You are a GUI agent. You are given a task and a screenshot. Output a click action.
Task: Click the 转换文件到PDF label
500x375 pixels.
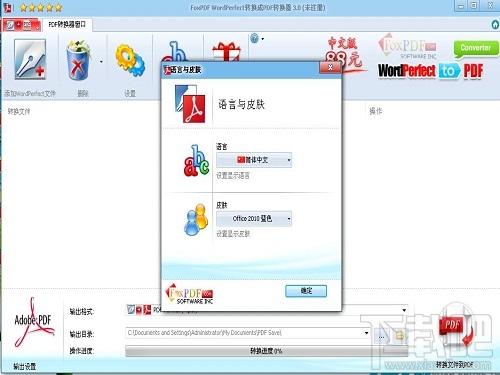tap(455, 365)
